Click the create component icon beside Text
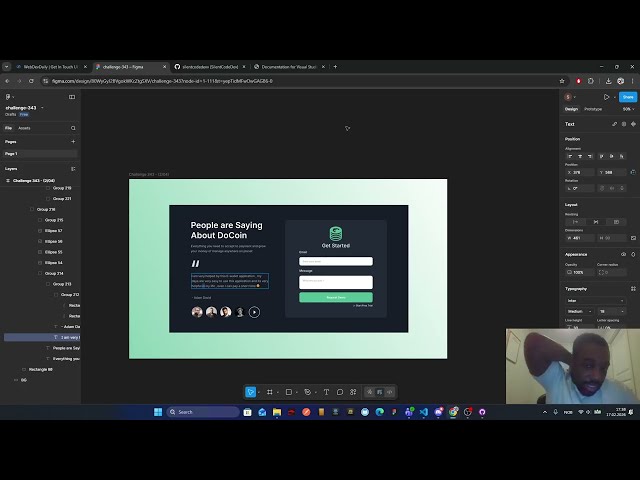Screen dimensions: 640x480 point(633,124)
